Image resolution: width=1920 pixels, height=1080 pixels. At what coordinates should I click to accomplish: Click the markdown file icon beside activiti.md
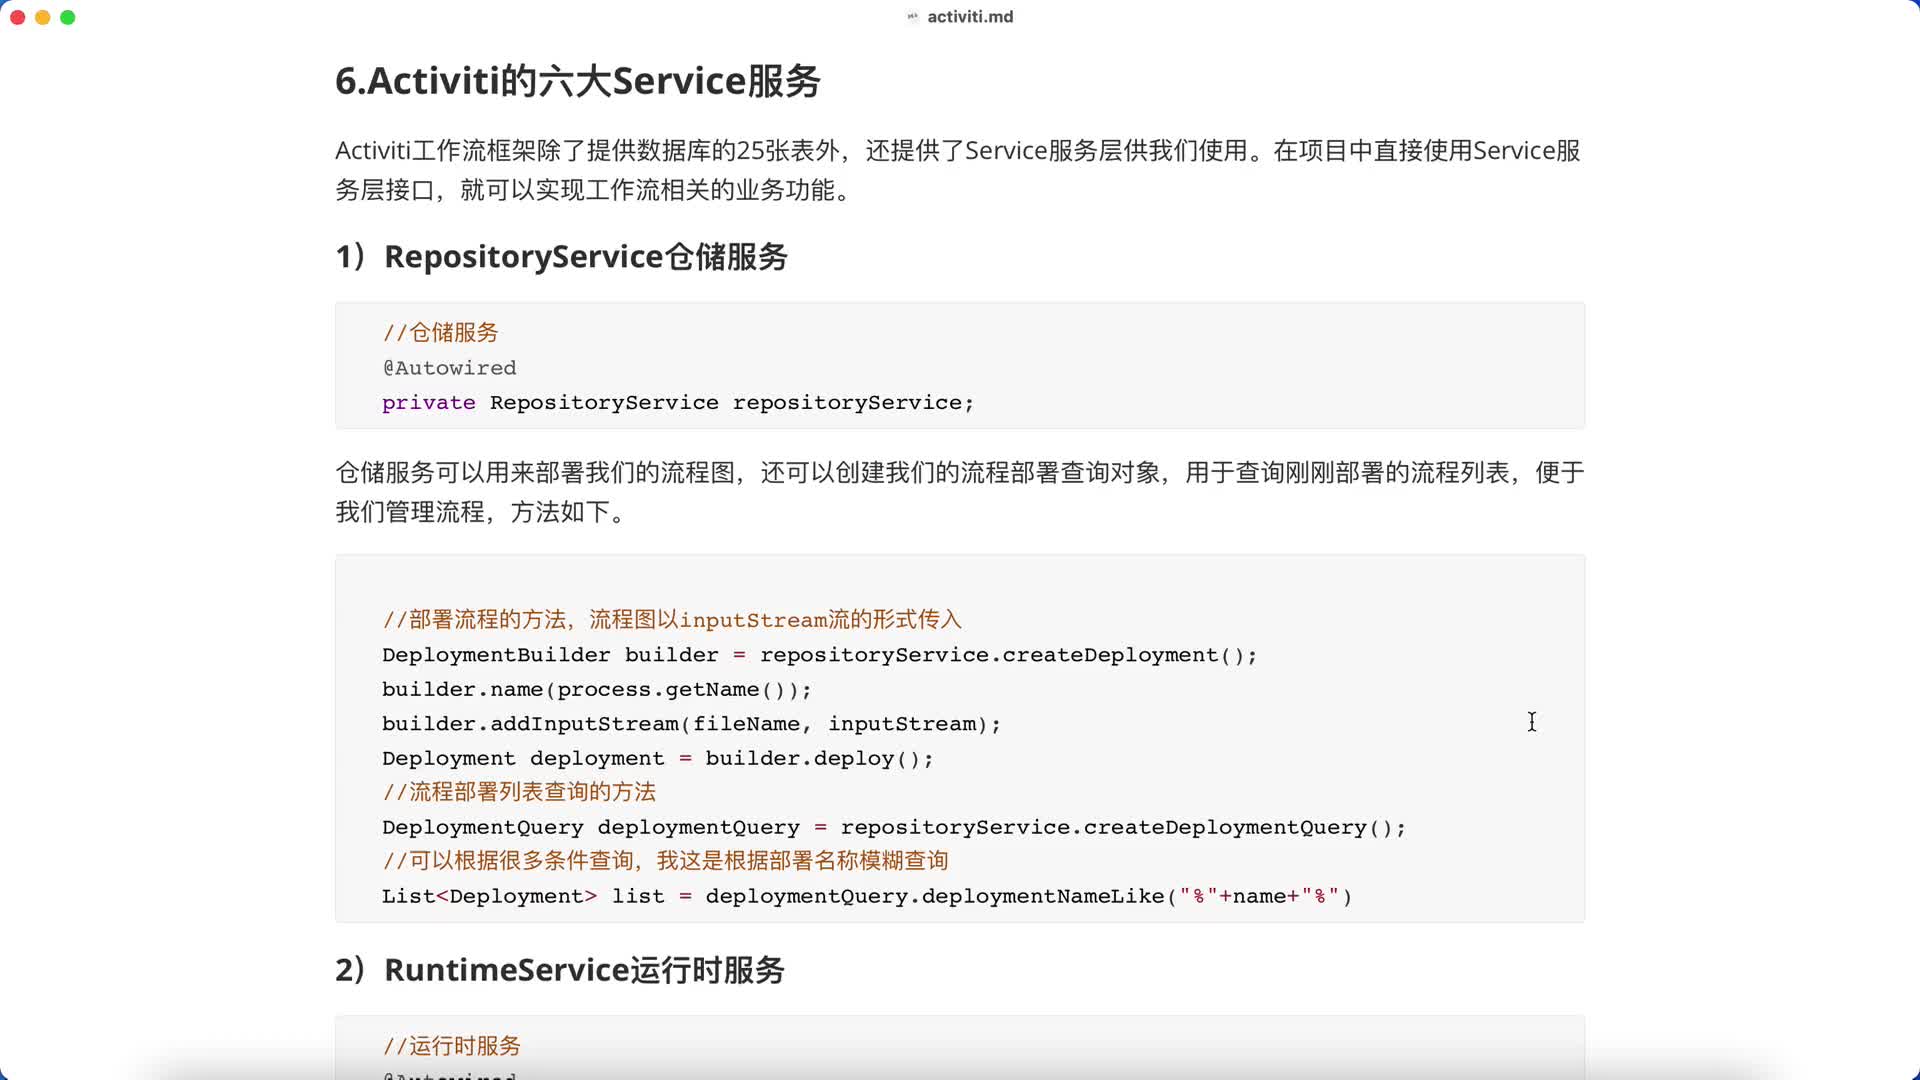[912, 17]
